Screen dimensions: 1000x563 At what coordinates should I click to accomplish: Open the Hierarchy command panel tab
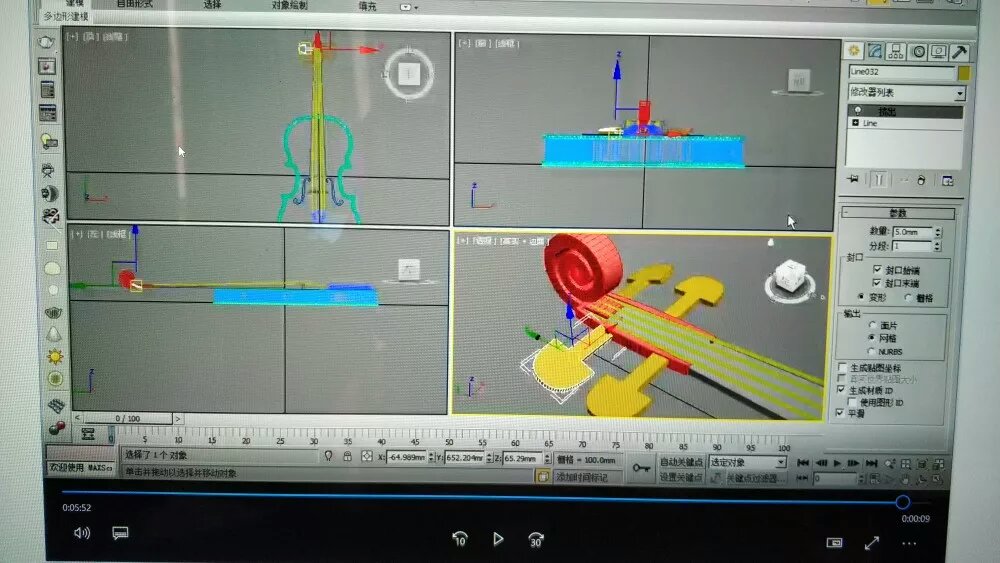pyautogui.click(x=897, y=51)
